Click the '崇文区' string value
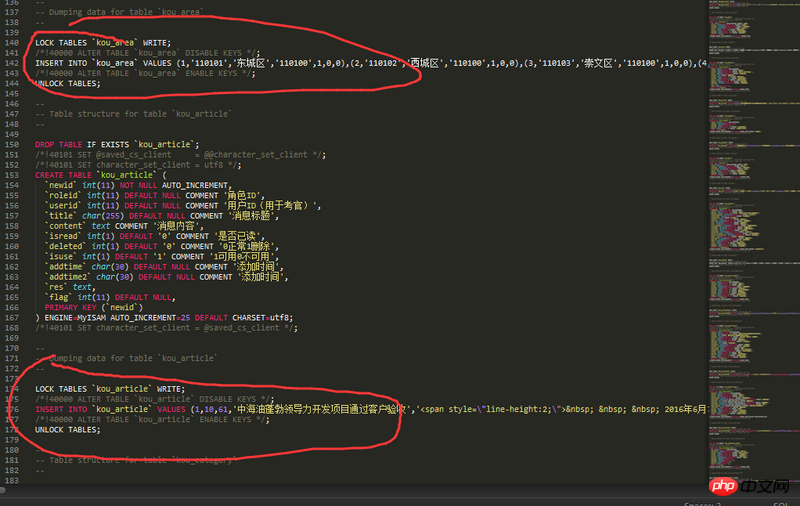Viewport: 800px width, 506px height. [x=597, y=63]
